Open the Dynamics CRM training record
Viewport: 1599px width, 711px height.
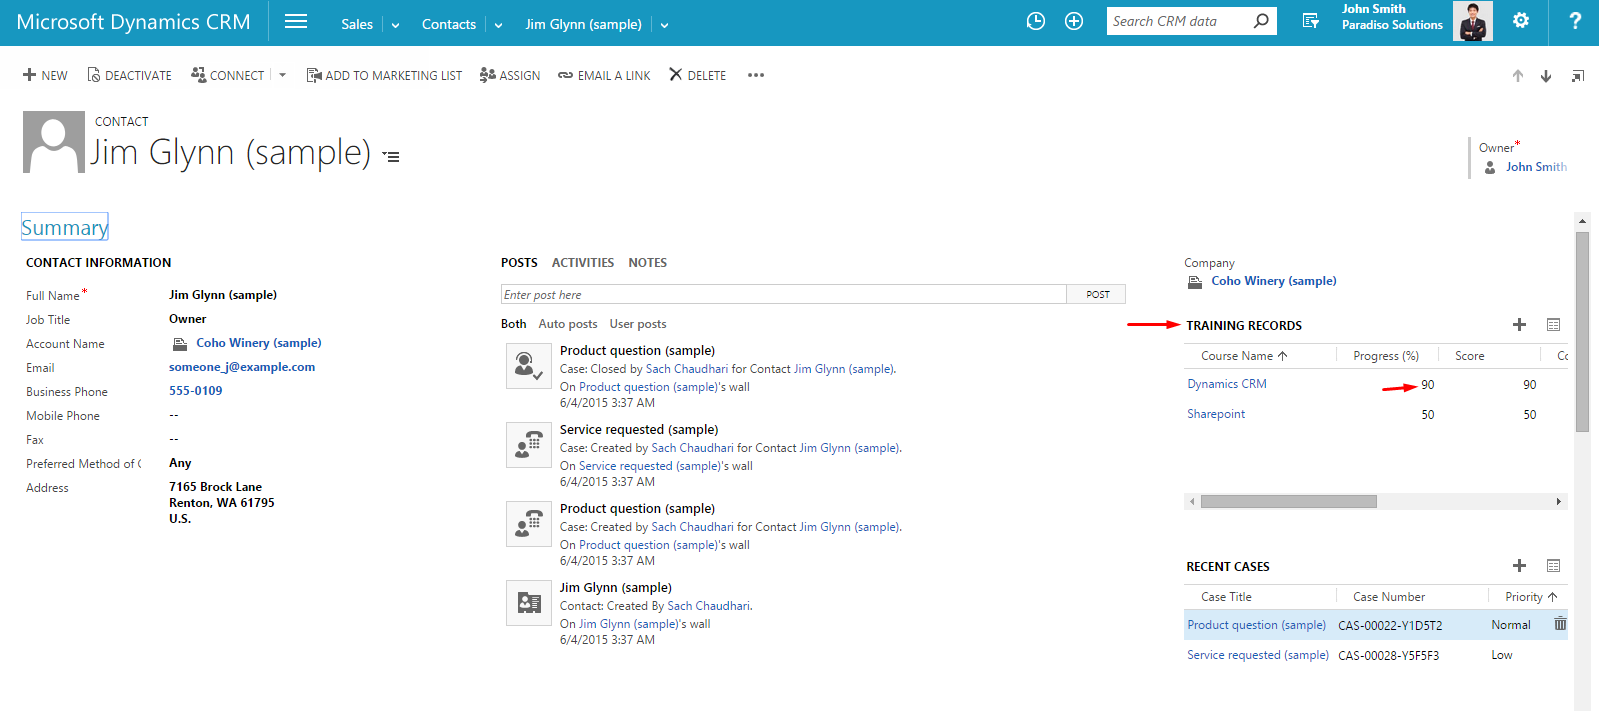(1226, 384)
